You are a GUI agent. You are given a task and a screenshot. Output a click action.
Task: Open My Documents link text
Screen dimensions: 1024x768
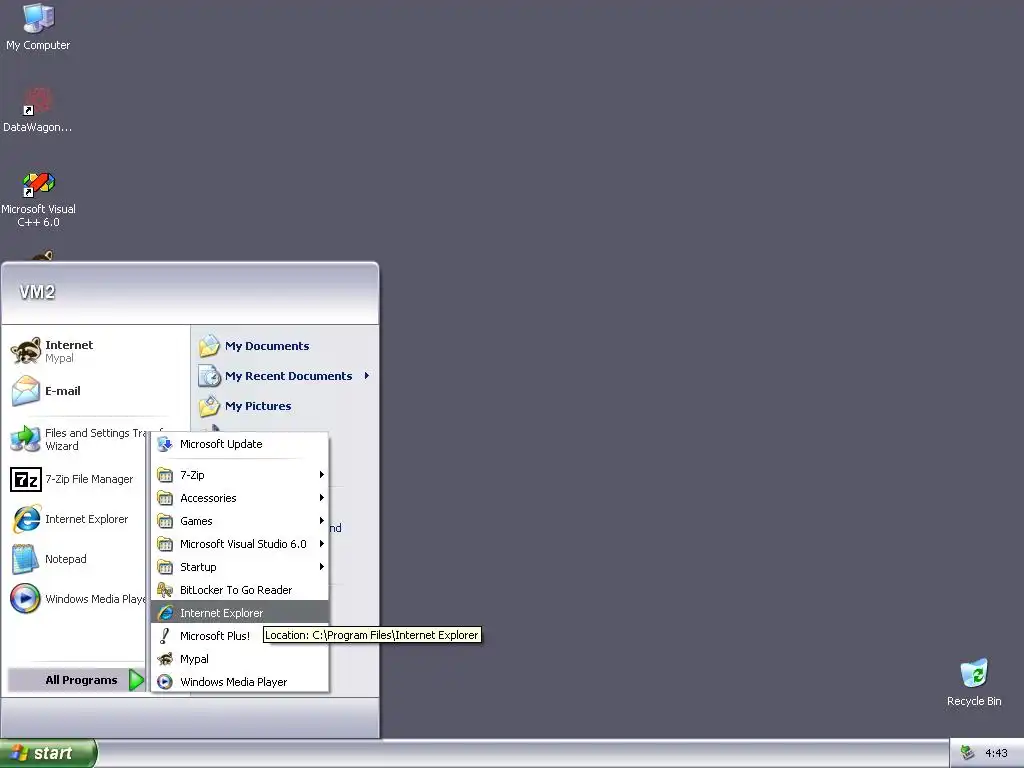267,346
